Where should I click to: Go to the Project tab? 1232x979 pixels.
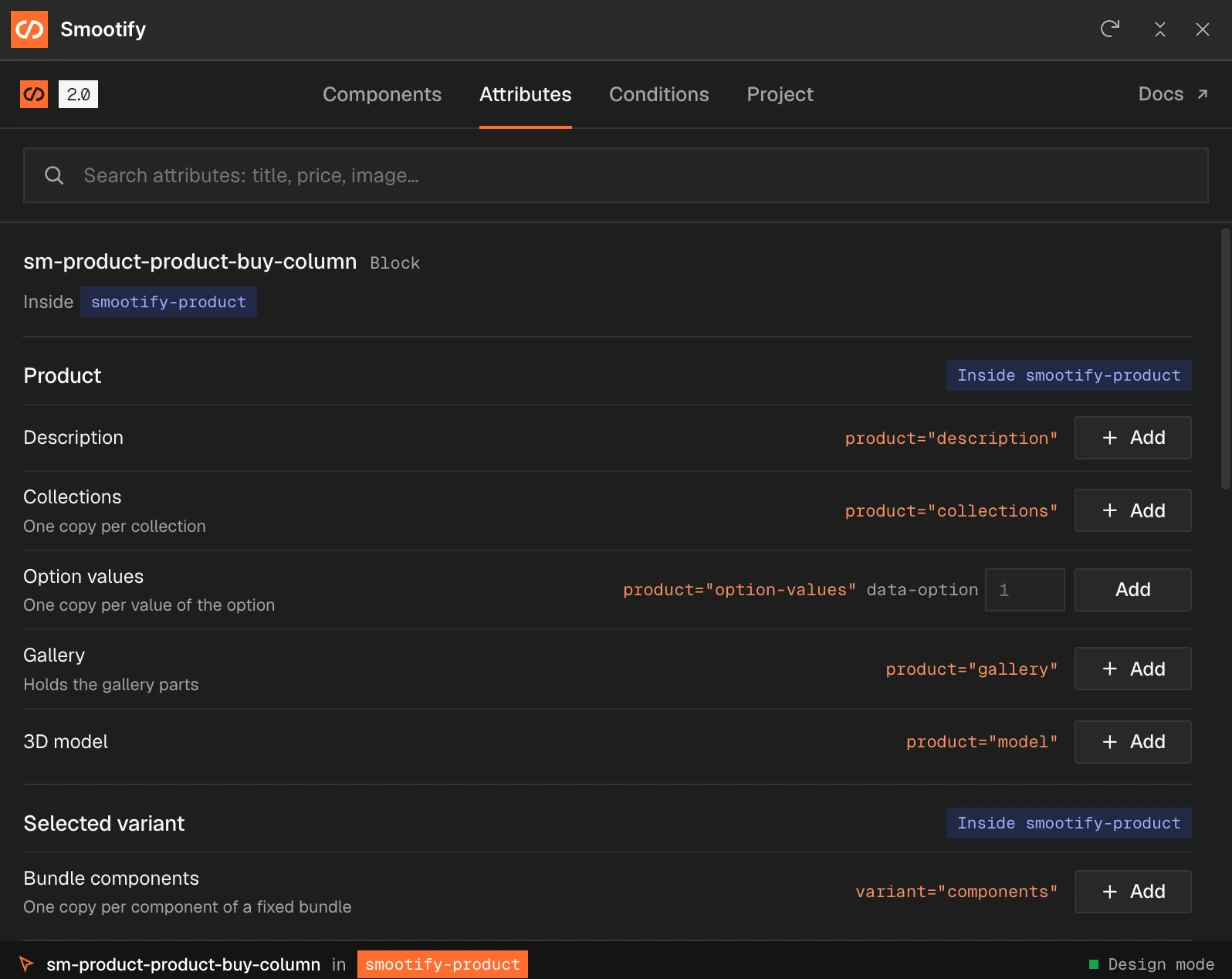pos(780,94)
